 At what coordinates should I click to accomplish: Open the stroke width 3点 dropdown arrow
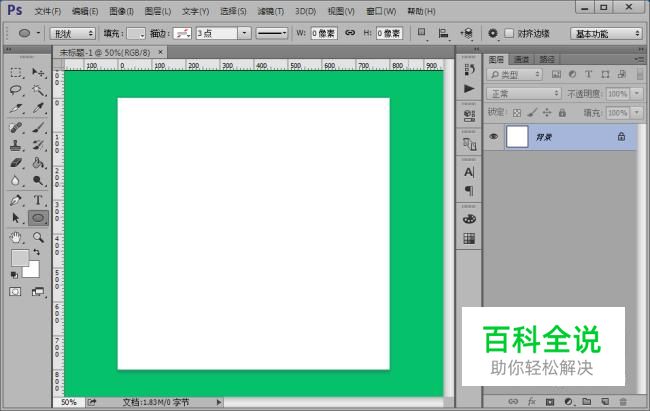pos(244,33)
